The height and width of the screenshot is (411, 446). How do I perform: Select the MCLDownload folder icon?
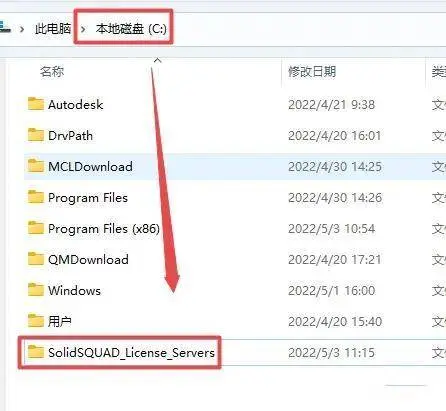(x=36, y=166)
